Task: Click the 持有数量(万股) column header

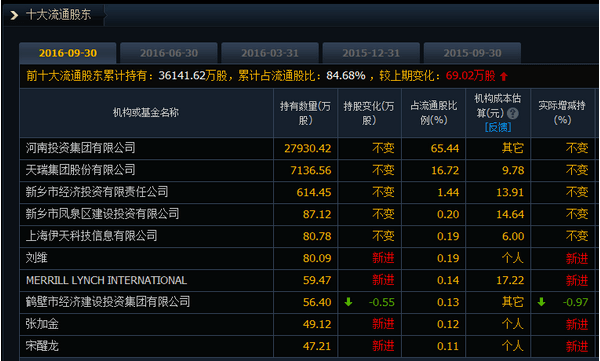Action: [305, 113]
